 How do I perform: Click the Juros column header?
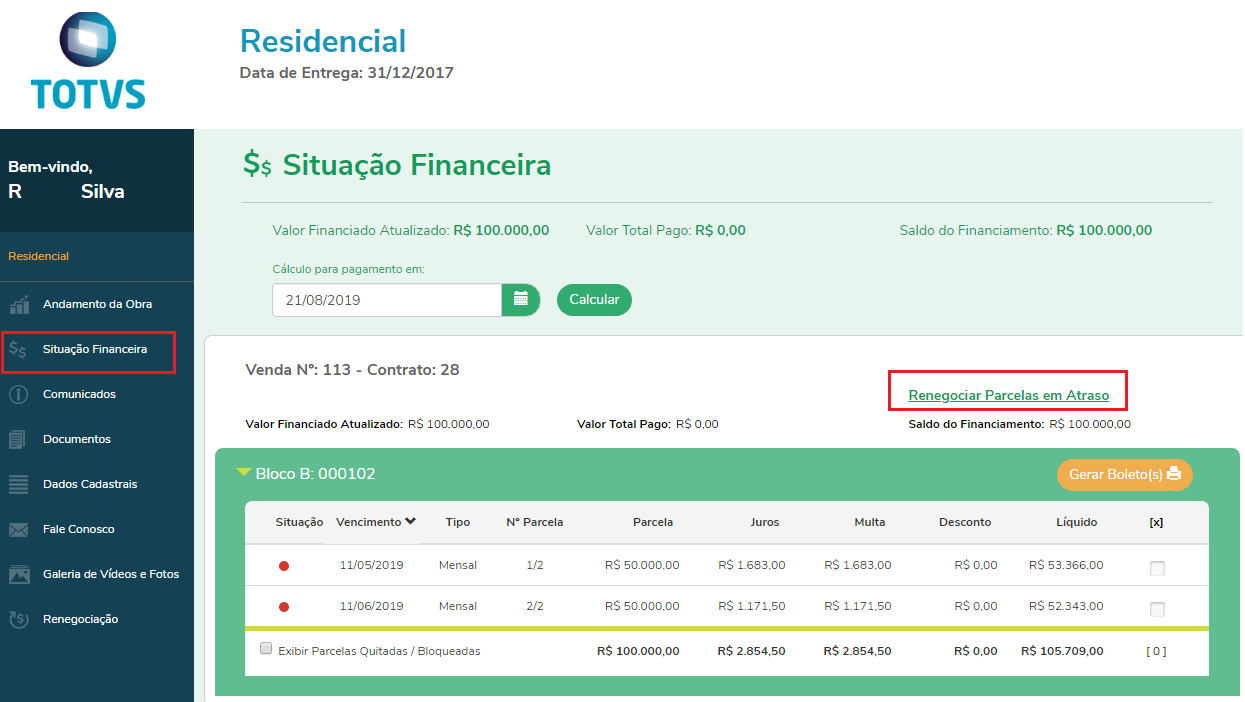765,522
